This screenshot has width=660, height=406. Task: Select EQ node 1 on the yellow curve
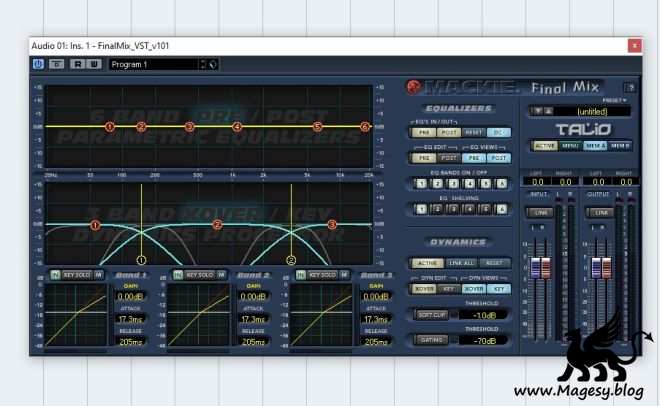(x=110, y=126)
